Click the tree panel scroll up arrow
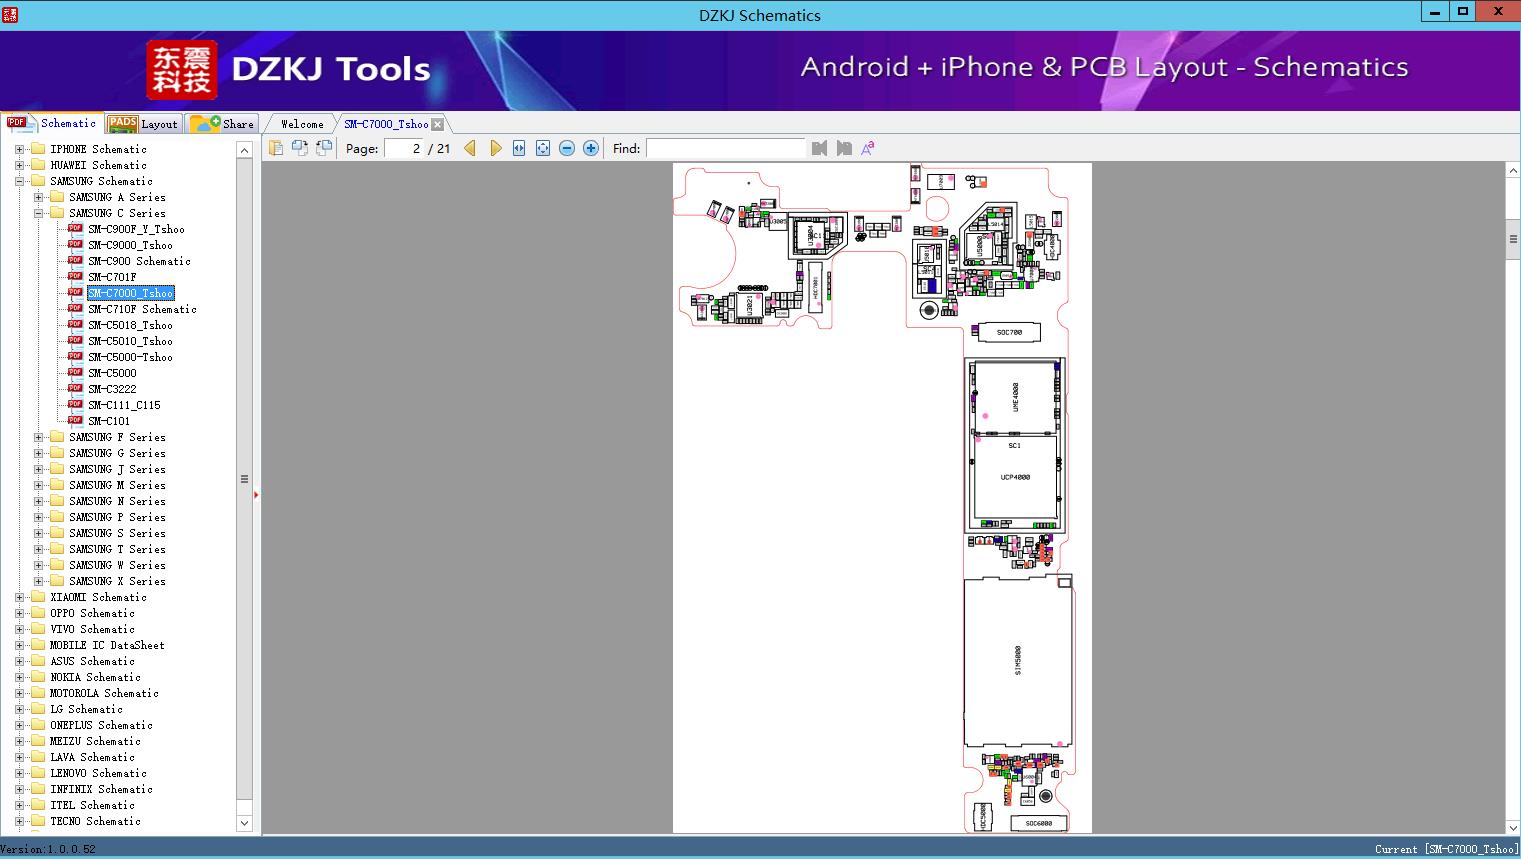The width and height of the screenshot is (1521, 859). [x=244, y=150]
